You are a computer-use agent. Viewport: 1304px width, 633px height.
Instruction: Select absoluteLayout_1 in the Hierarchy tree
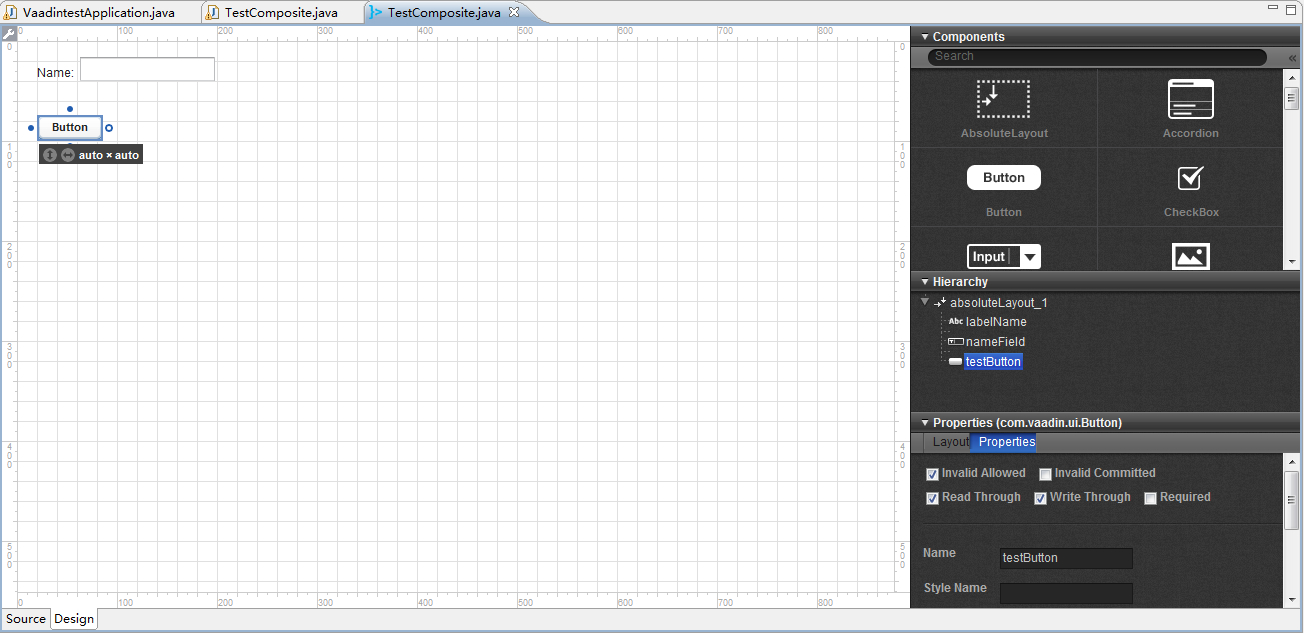coord(999,302)
